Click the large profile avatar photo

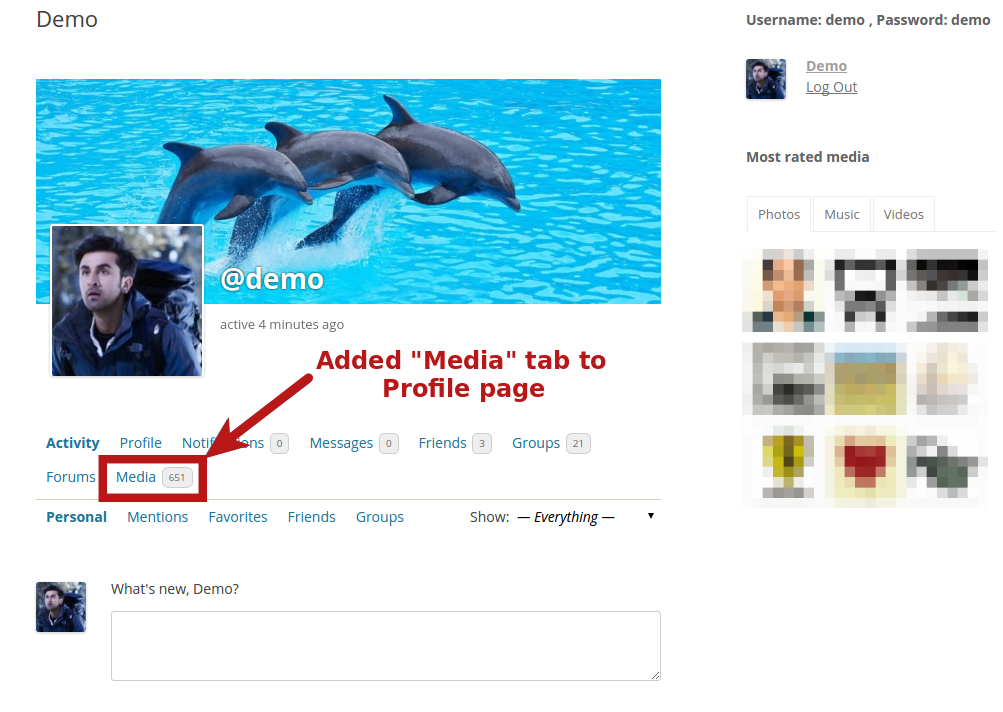126,300
